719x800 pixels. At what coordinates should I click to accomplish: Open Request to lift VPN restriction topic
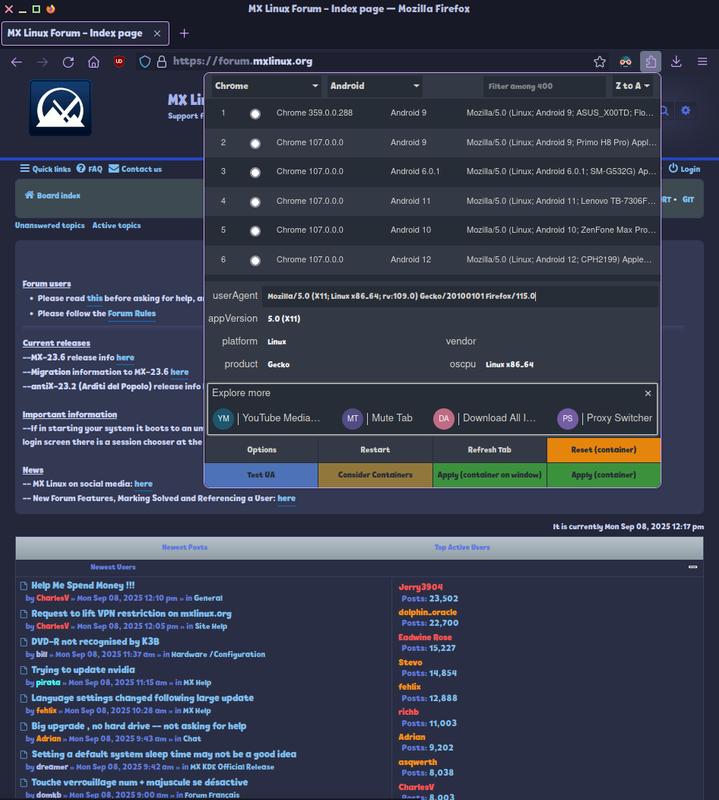point(131,614)
